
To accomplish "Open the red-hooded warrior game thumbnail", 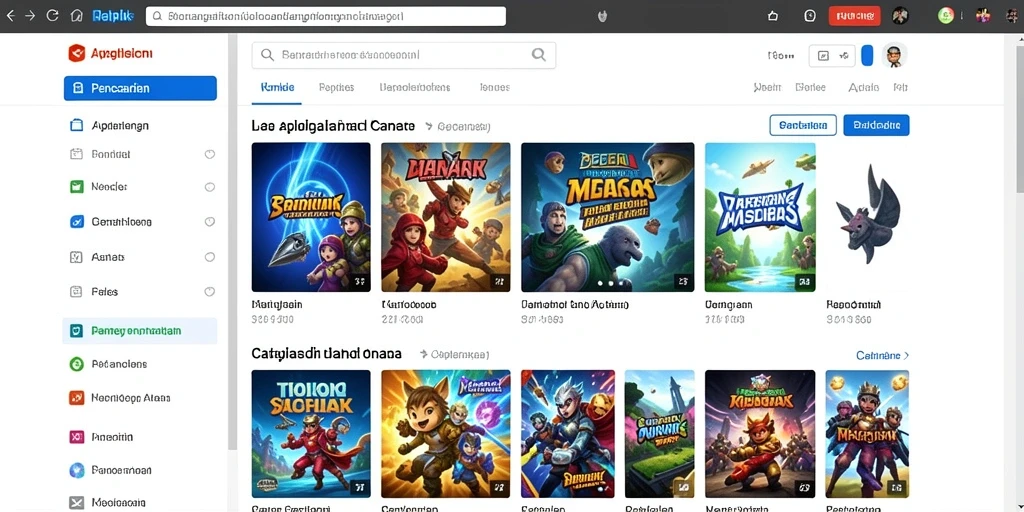I will [445, 217].
